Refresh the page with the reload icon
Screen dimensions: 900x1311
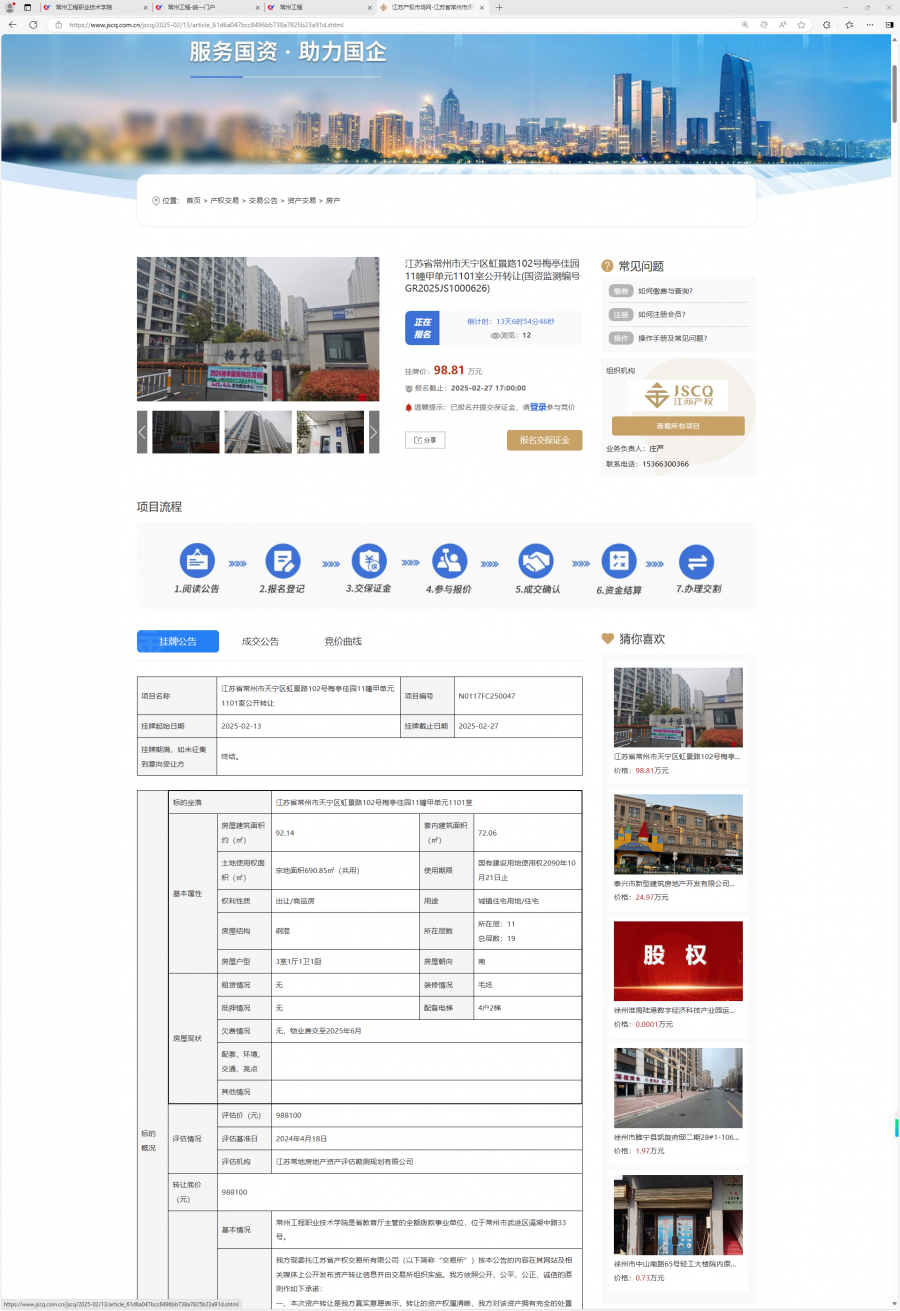click(x=32, y=24)
